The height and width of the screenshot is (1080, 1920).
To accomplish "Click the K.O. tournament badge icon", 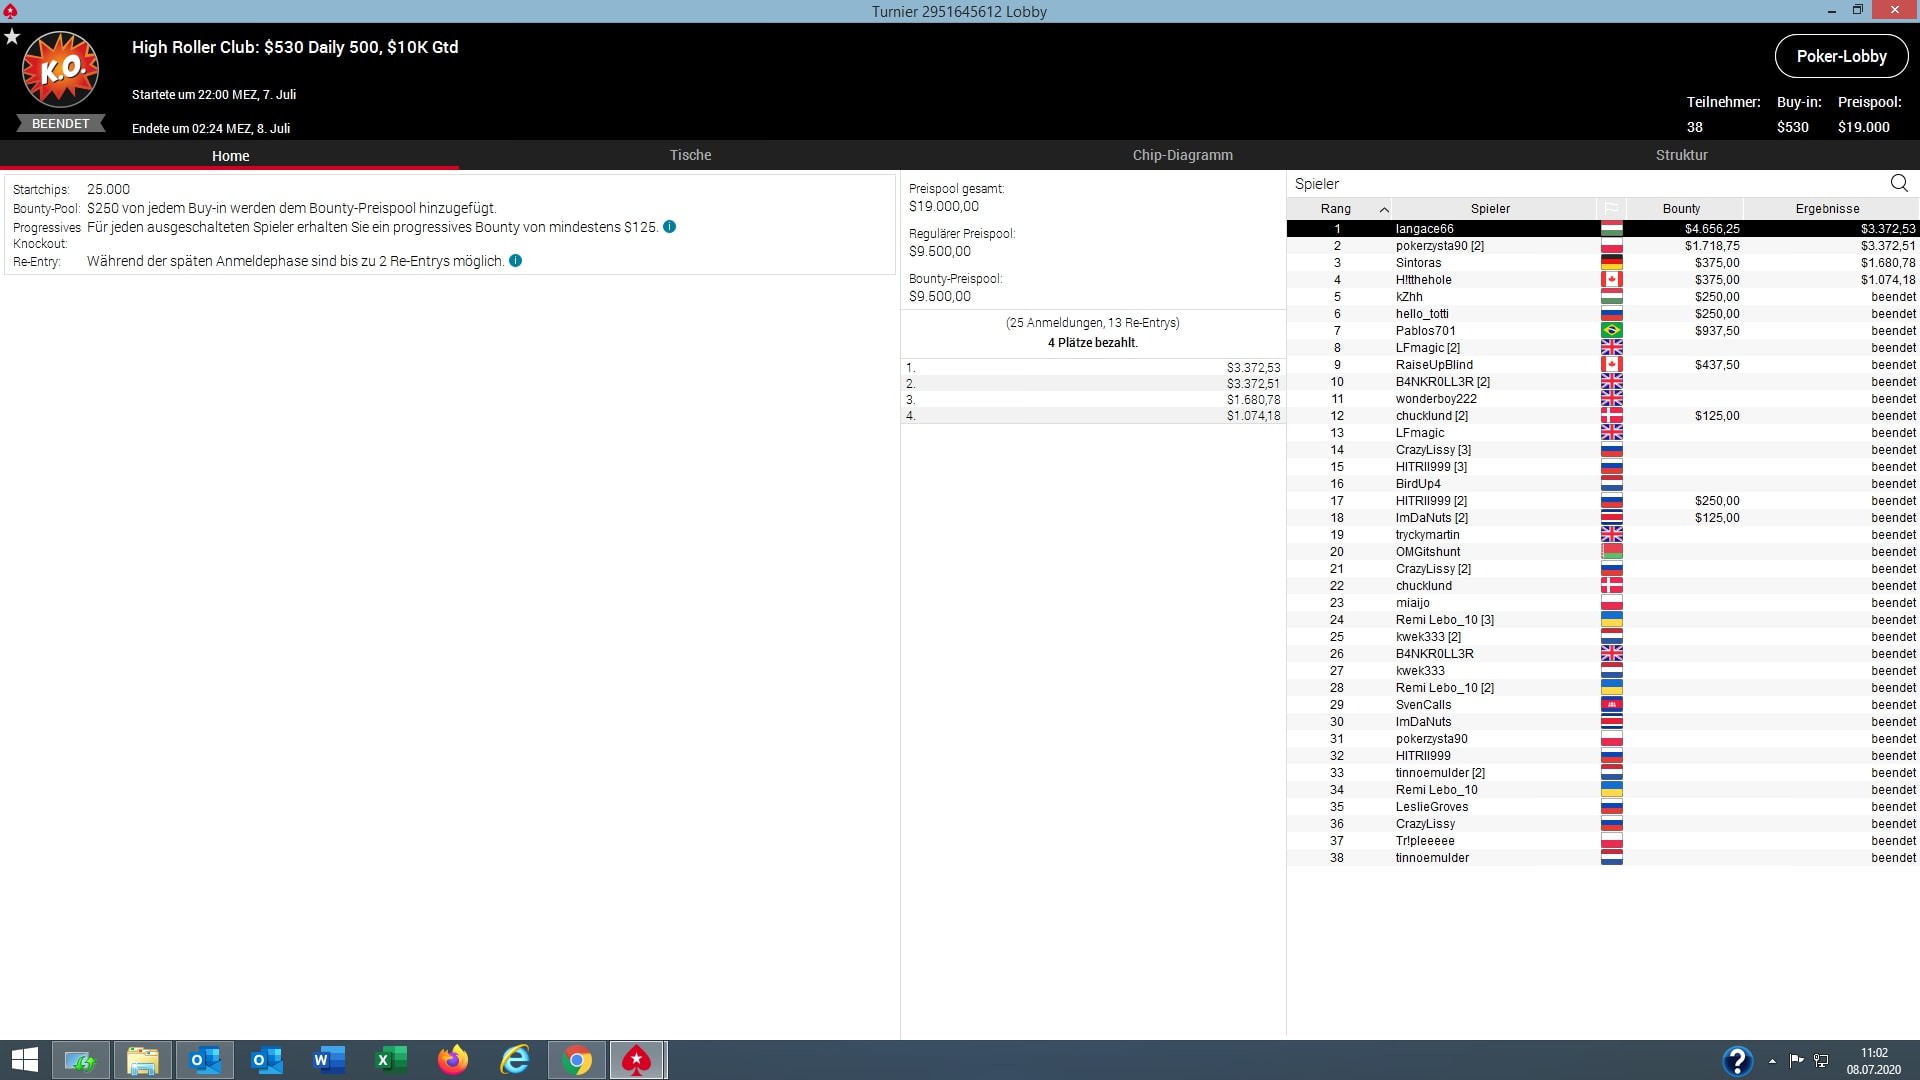I will tap(60, 69).
